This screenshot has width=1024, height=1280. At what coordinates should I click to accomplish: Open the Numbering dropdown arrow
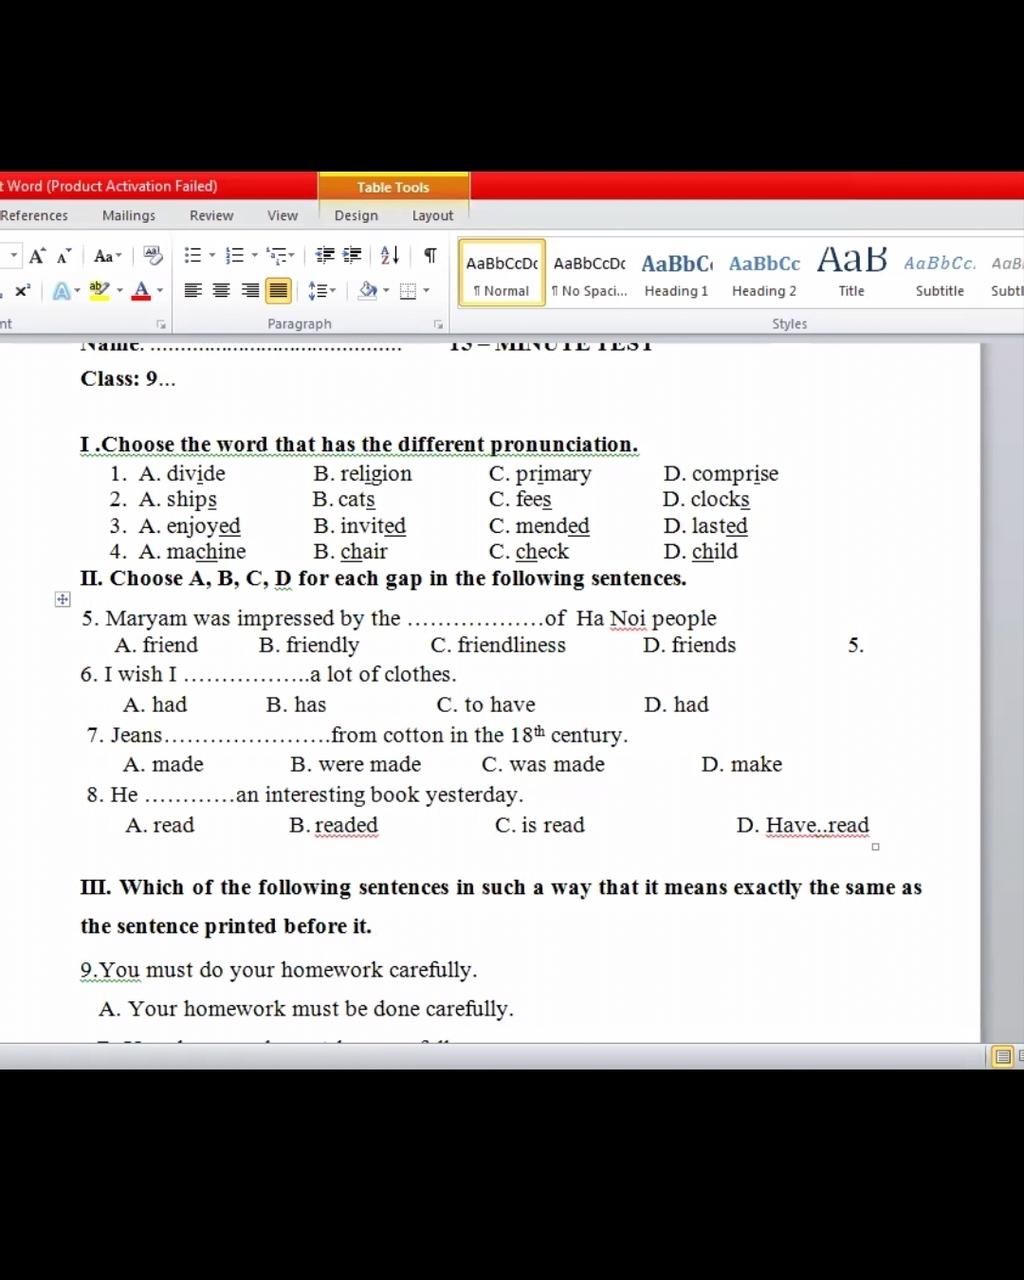[x=254, y=256]
